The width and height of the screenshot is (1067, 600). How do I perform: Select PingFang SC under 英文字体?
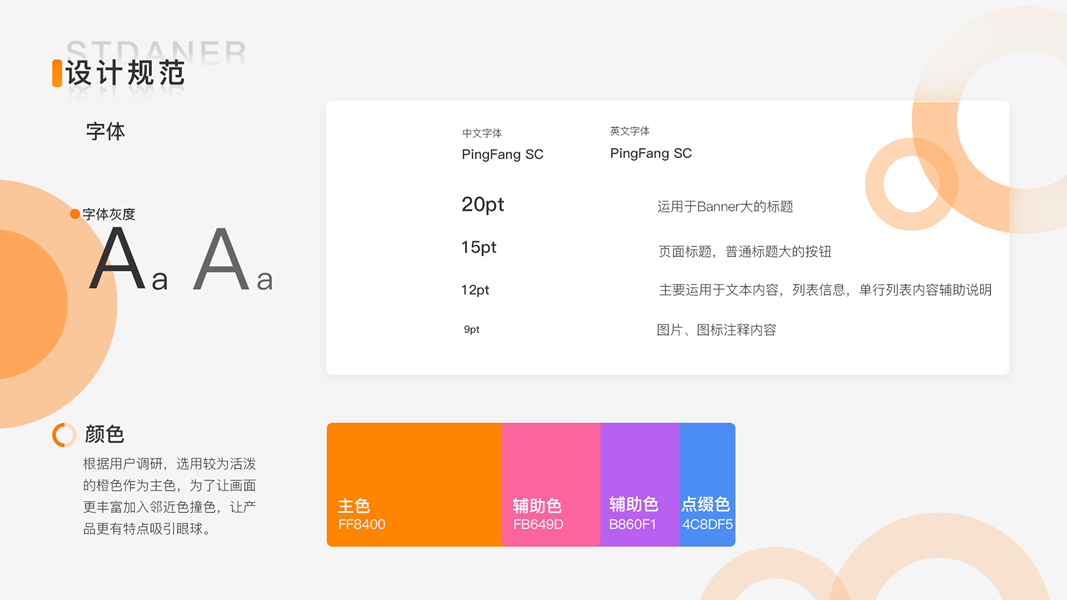pos(651,153)
